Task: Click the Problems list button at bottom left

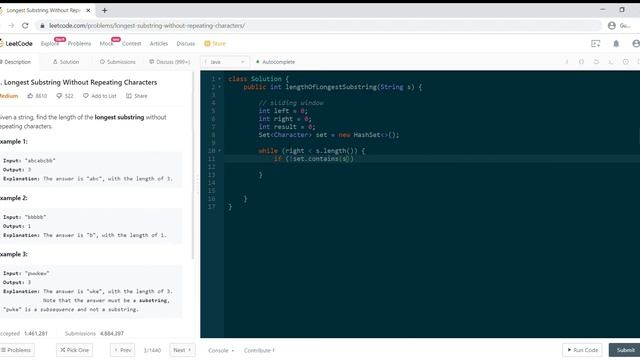Action: pos(16,350)
